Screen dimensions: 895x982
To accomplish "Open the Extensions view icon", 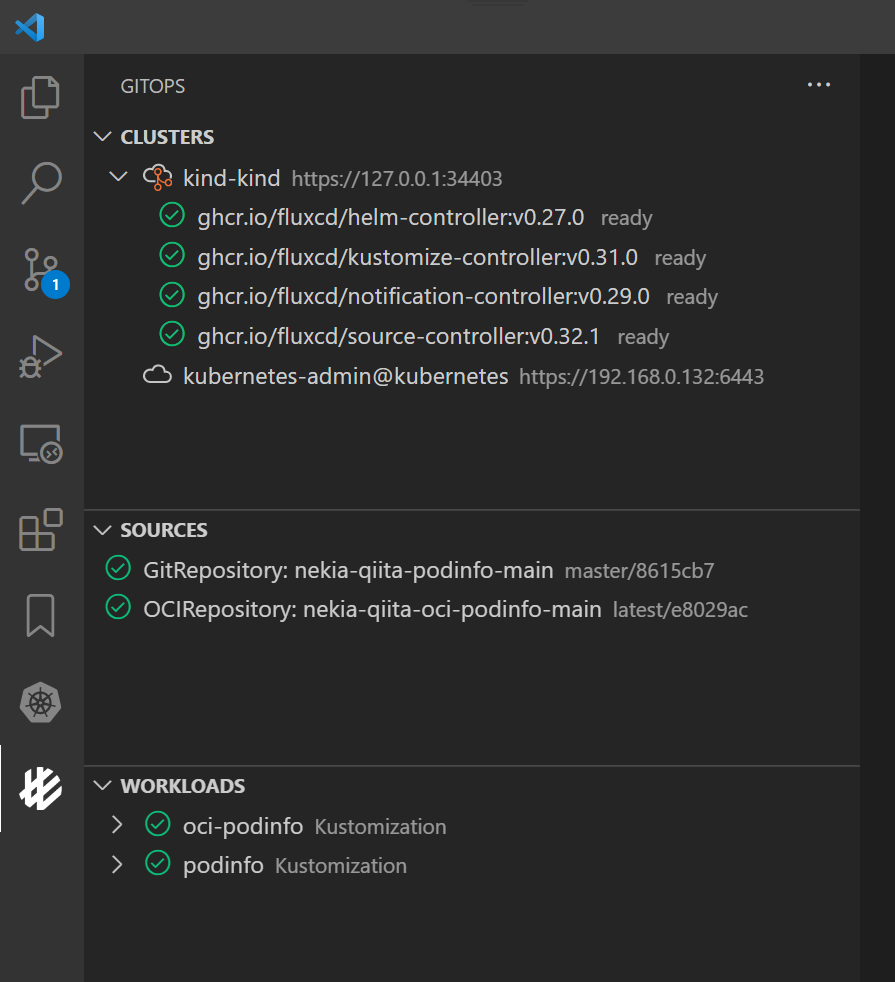I will point(41,530).
